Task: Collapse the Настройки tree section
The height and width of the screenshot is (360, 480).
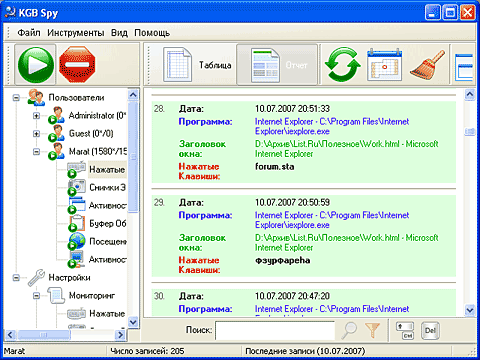Action: (x=16, y=277)
